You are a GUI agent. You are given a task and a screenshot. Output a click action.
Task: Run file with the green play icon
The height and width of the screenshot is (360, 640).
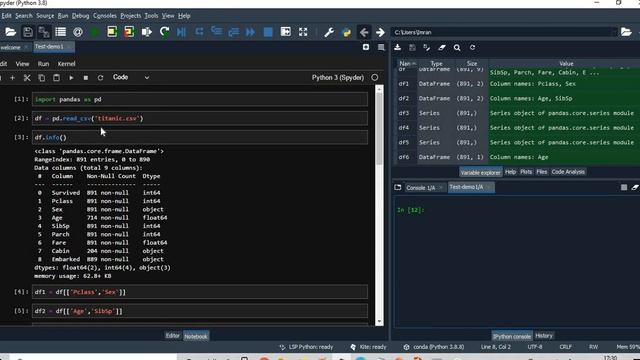point(95,32)
